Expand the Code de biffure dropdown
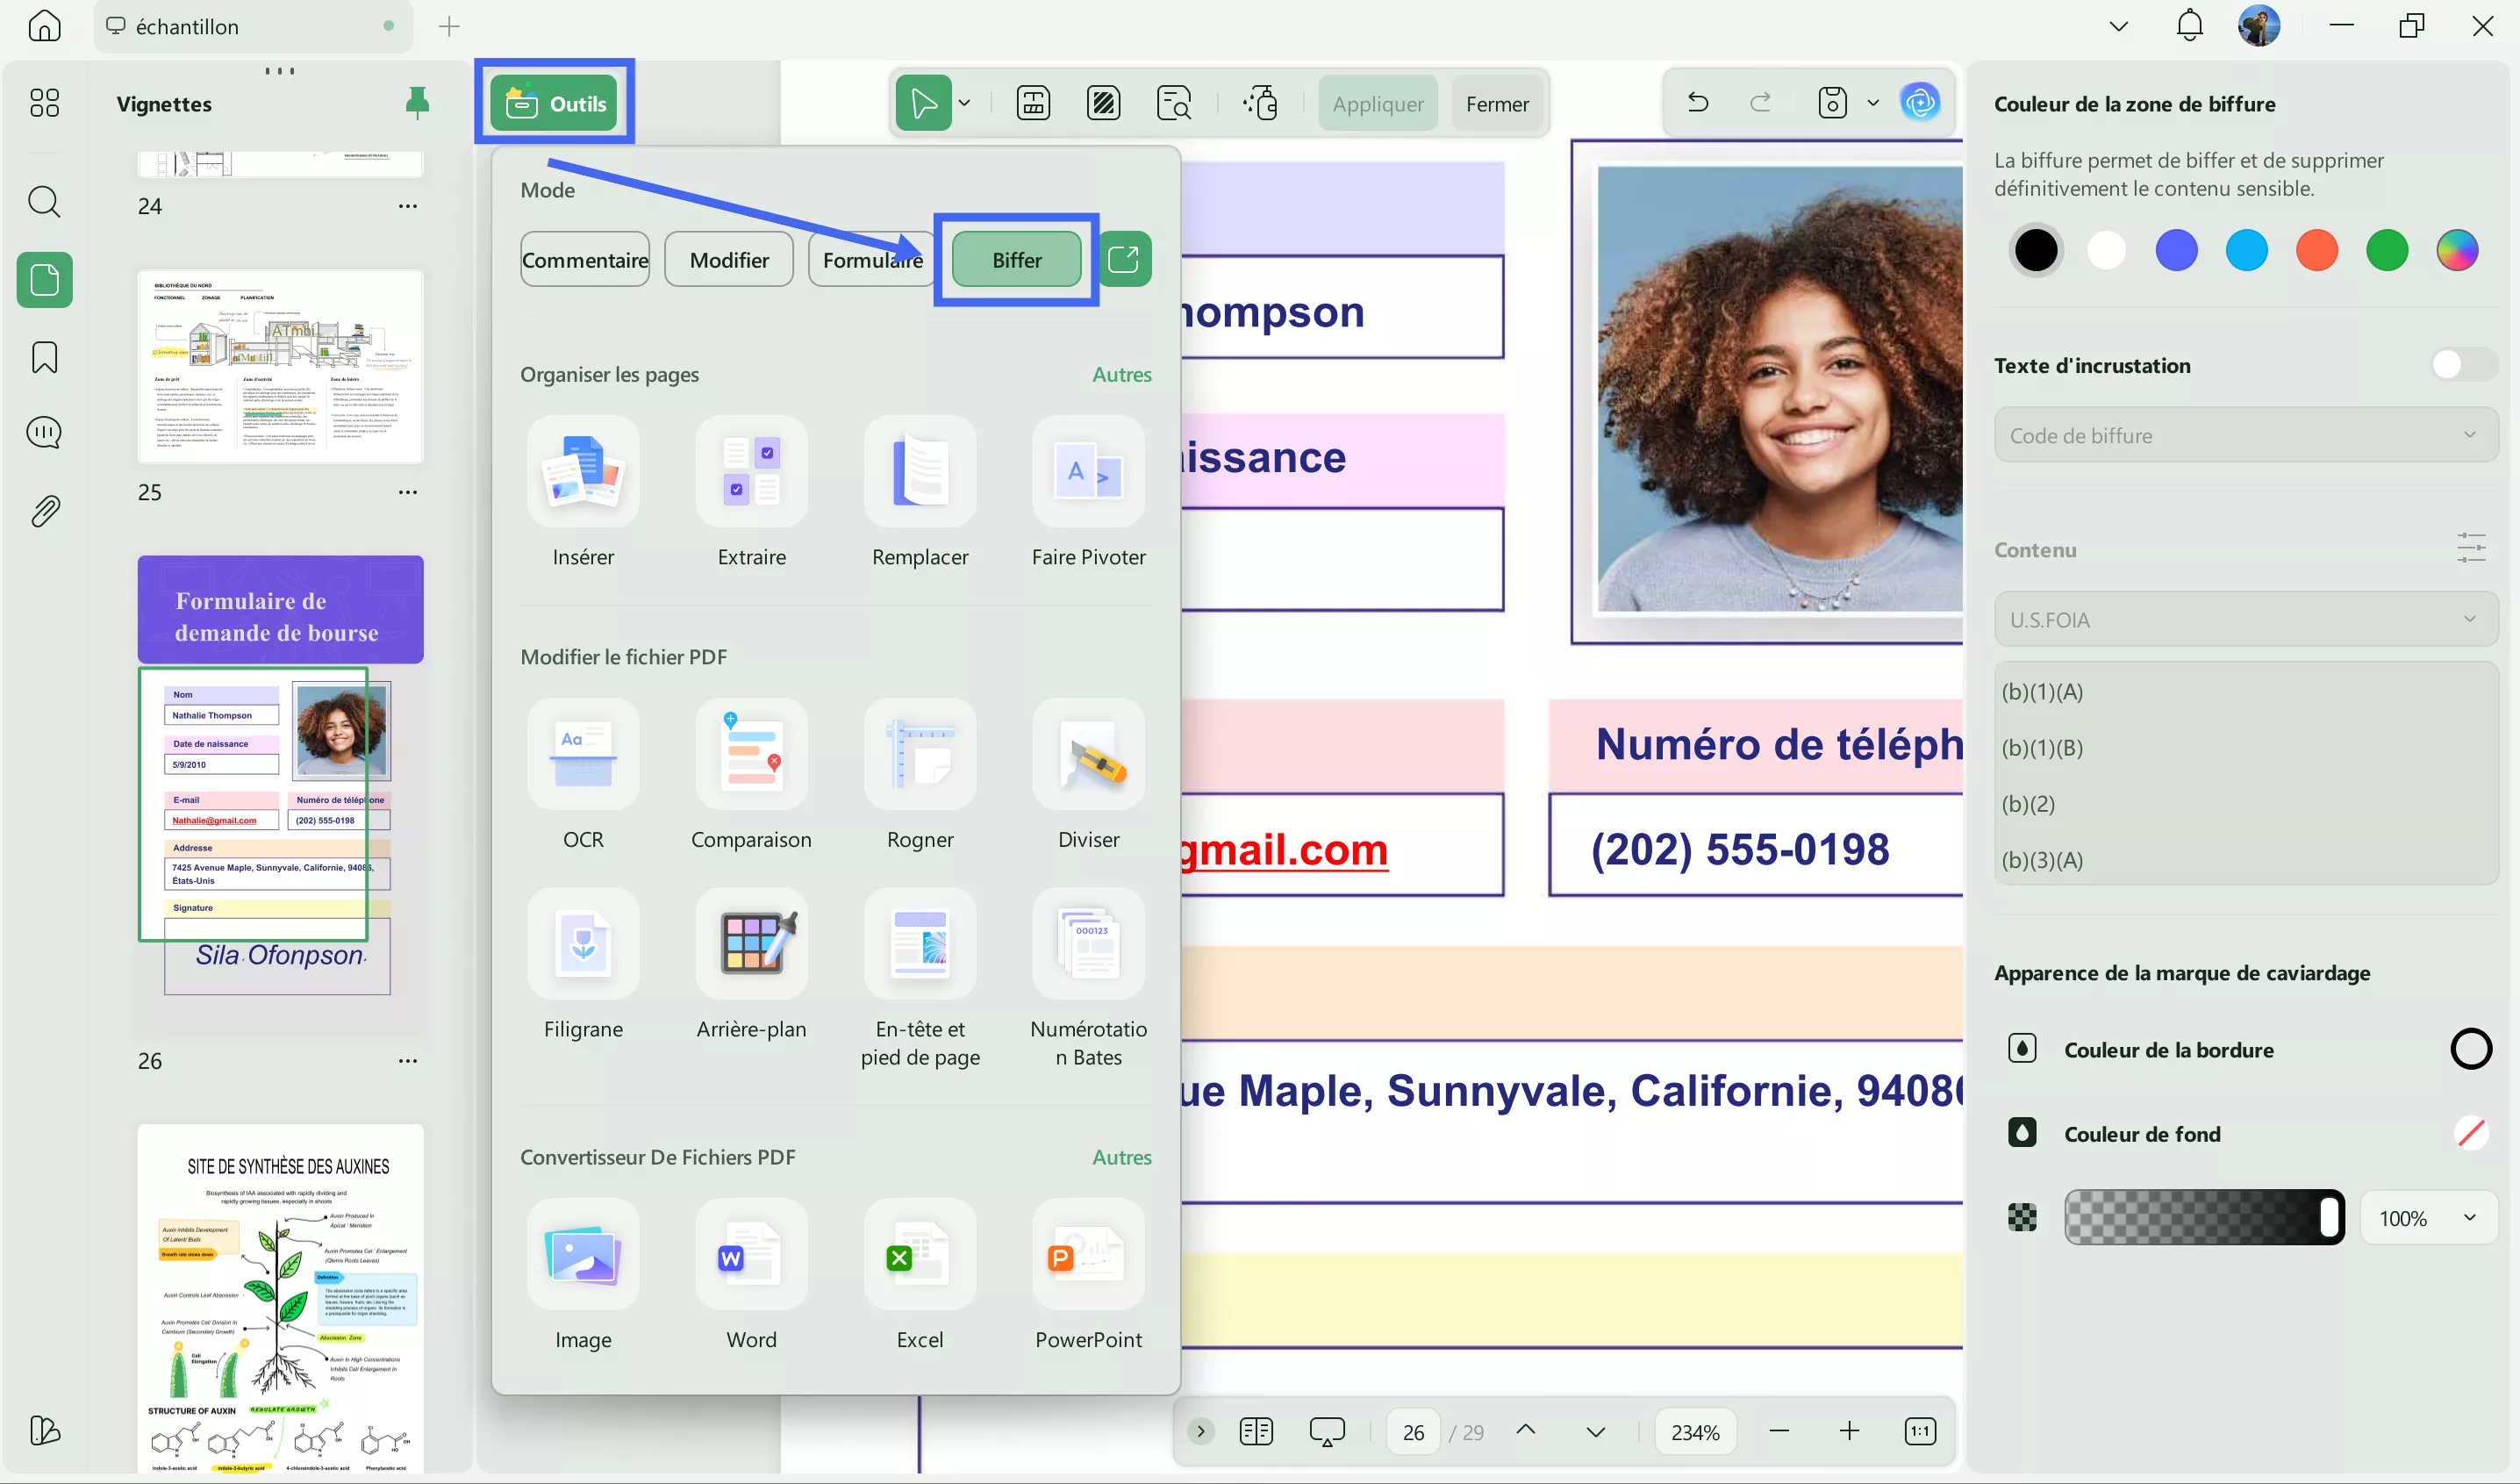Screen dimensions: 2520x1484 pyautogui.click(x=2245, y=435)
